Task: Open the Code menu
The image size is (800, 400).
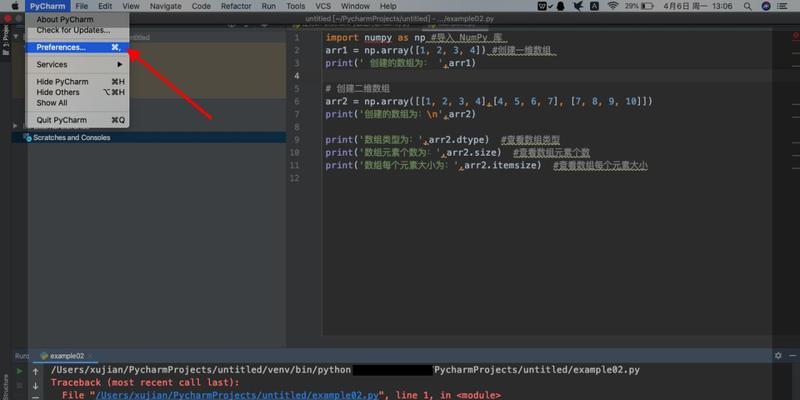Action: pyautogui.click(x=201, y=6)
